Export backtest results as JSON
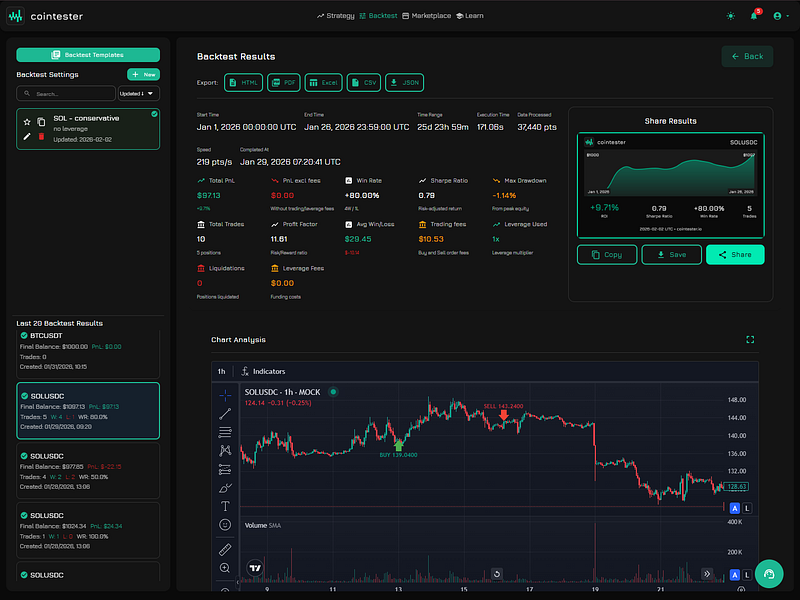This screenshot has width=800, height=600. [x=404, y=82]
